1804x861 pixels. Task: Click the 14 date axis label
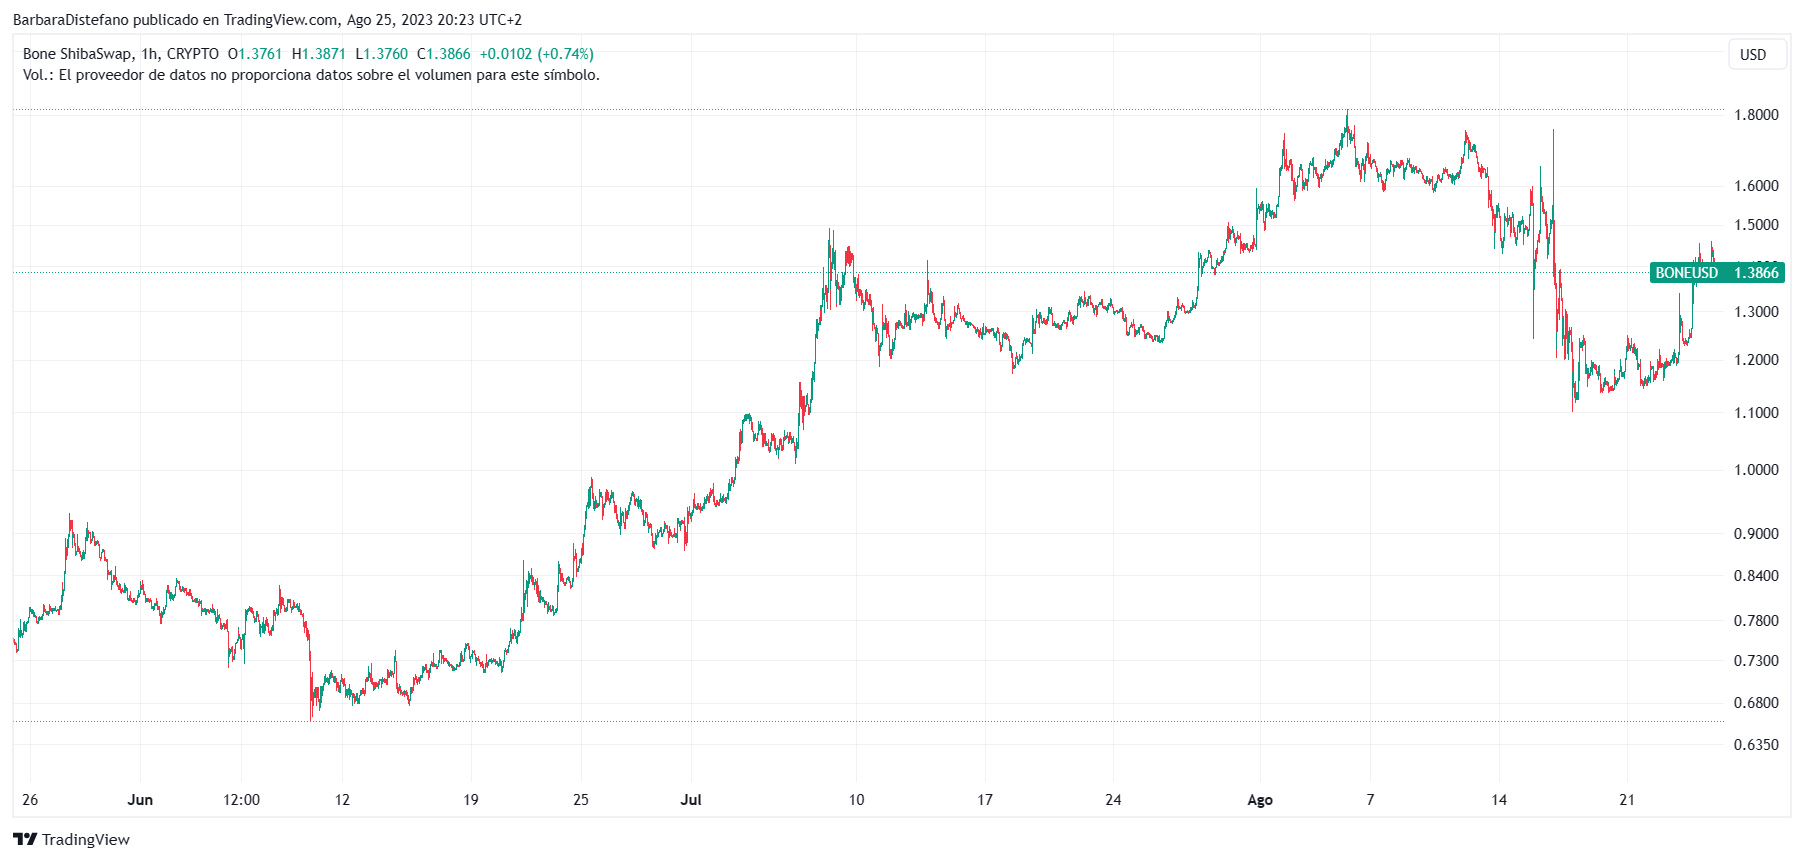(1498, 800)
